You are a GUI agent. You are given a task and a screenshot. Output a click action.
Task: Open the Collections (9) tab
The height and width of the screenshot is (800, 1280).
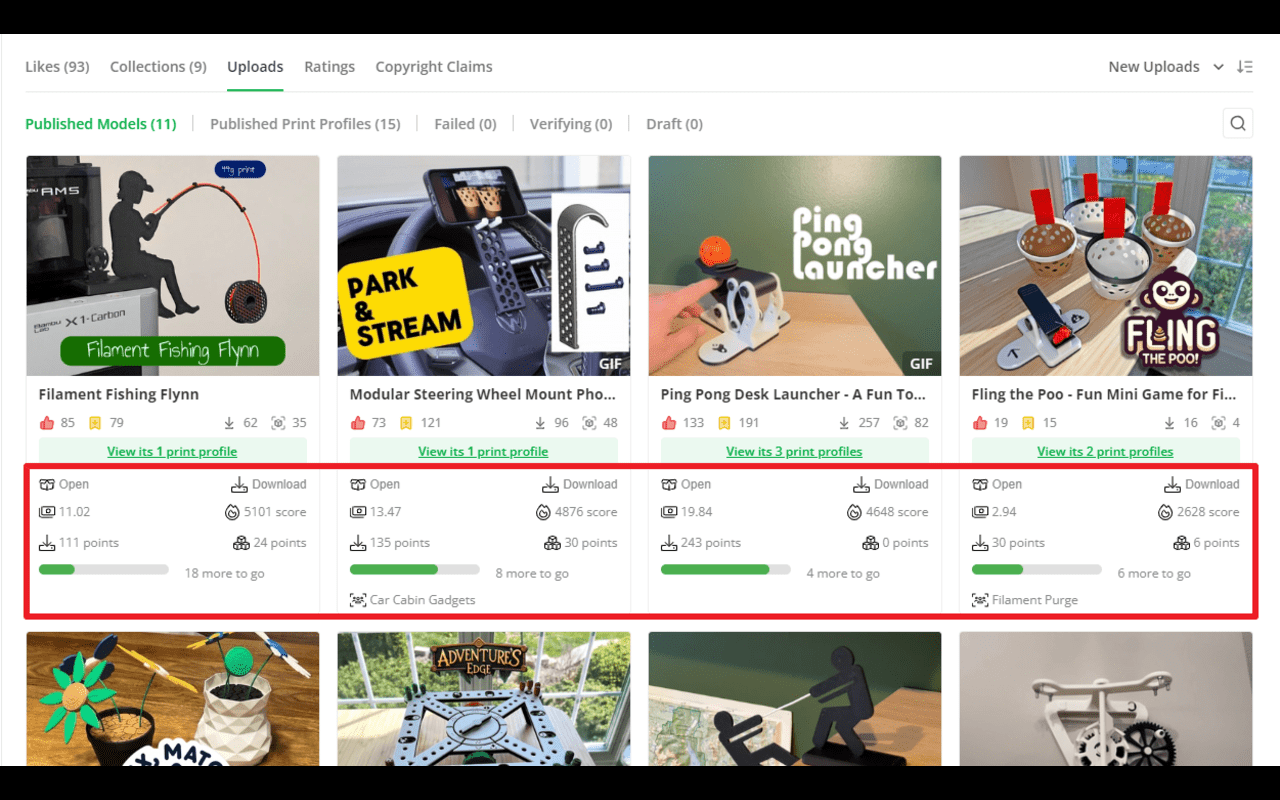[x=158, y=67]
